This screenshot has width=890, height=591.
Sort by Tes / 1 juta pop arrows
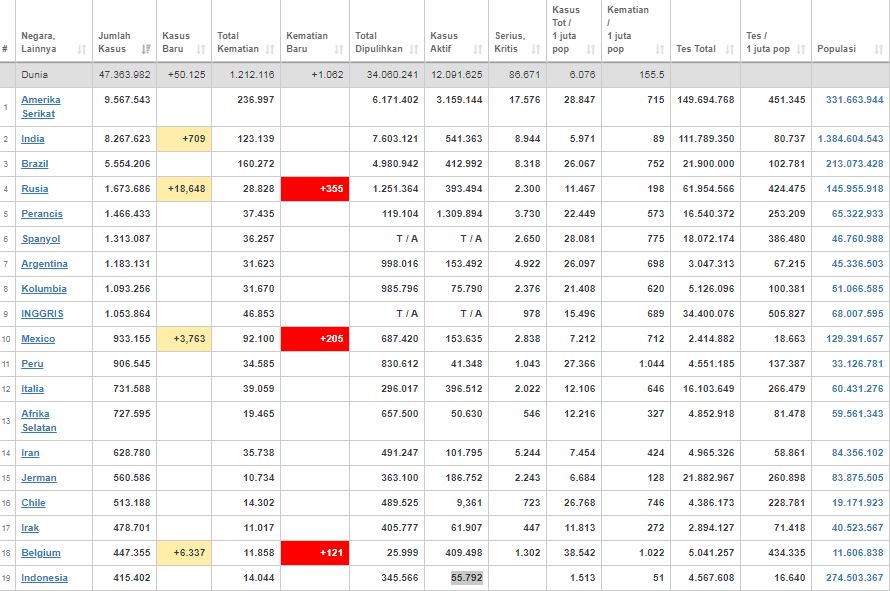(x=801, y=49)
